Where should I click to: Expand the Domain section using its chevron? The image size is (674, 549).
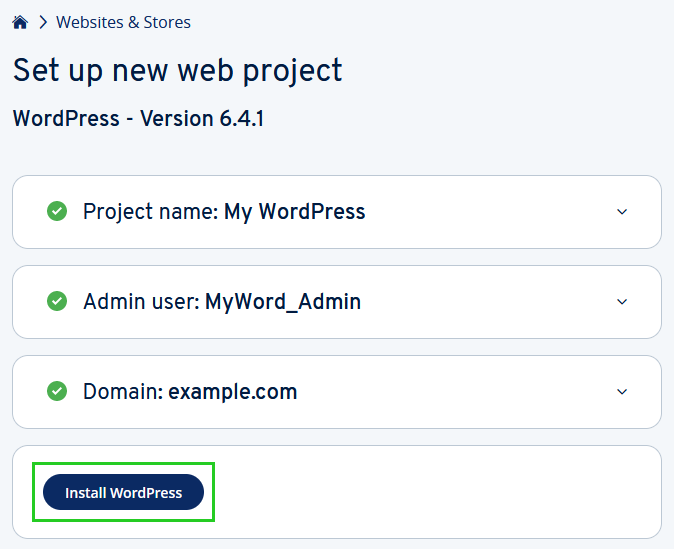622,392
